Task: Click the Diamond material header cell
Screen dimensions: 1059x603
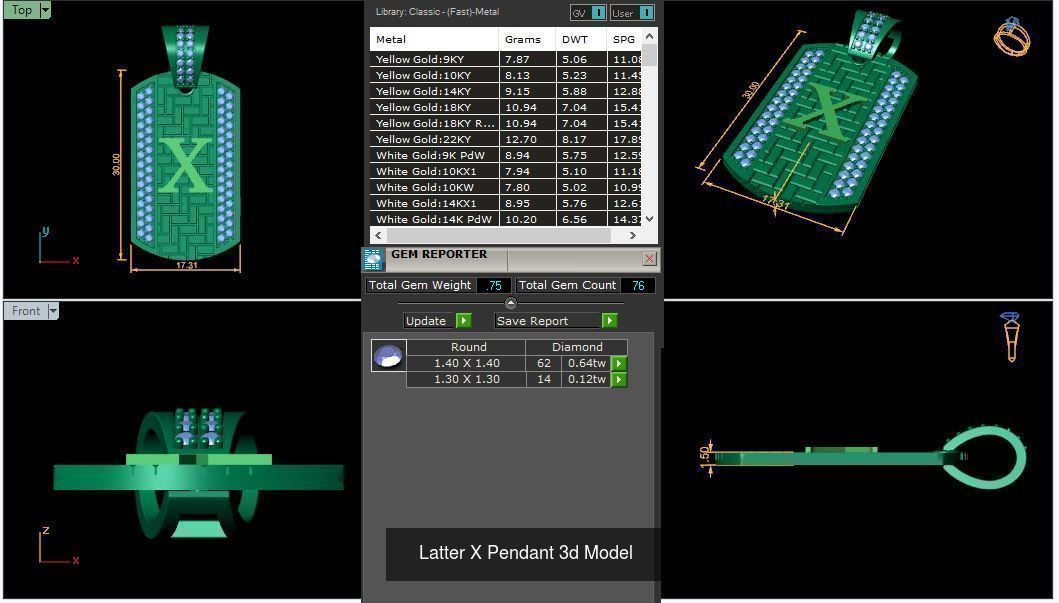Action: [x=577, y=347]
